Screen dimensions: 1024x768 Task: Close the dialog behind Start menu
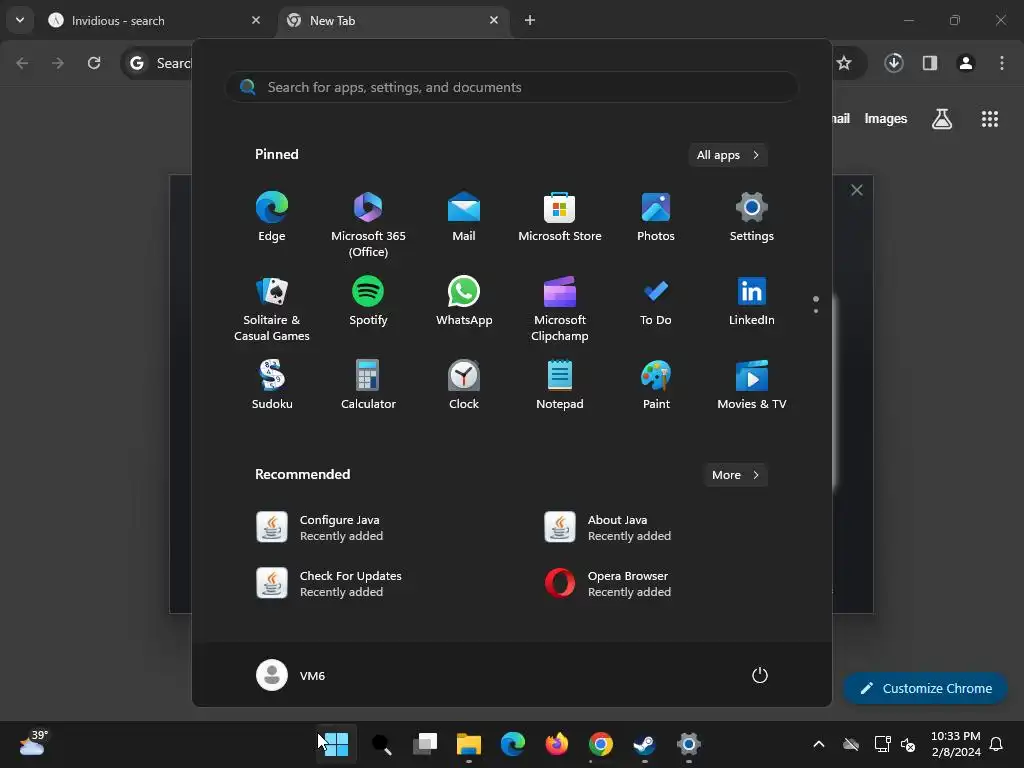click(857, 190)
